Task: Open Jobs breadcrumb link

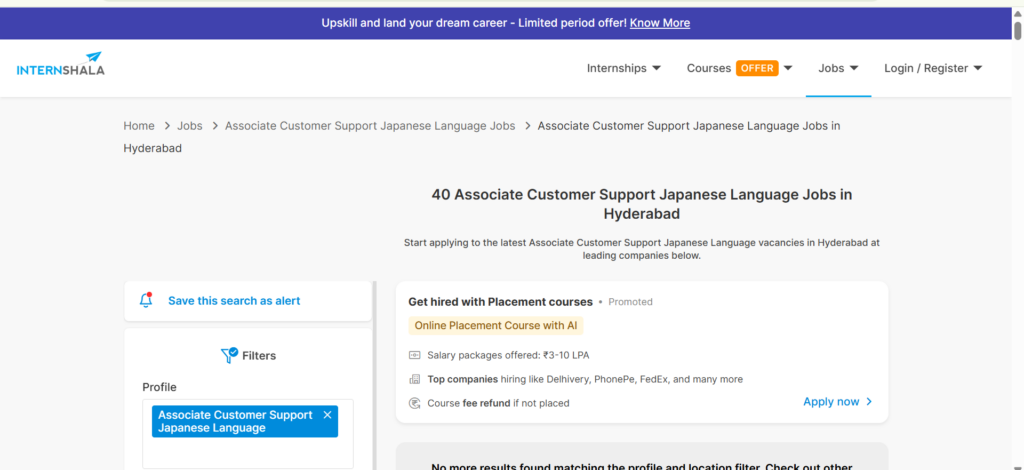Action: pyautogui.click(x=189, y=126)
